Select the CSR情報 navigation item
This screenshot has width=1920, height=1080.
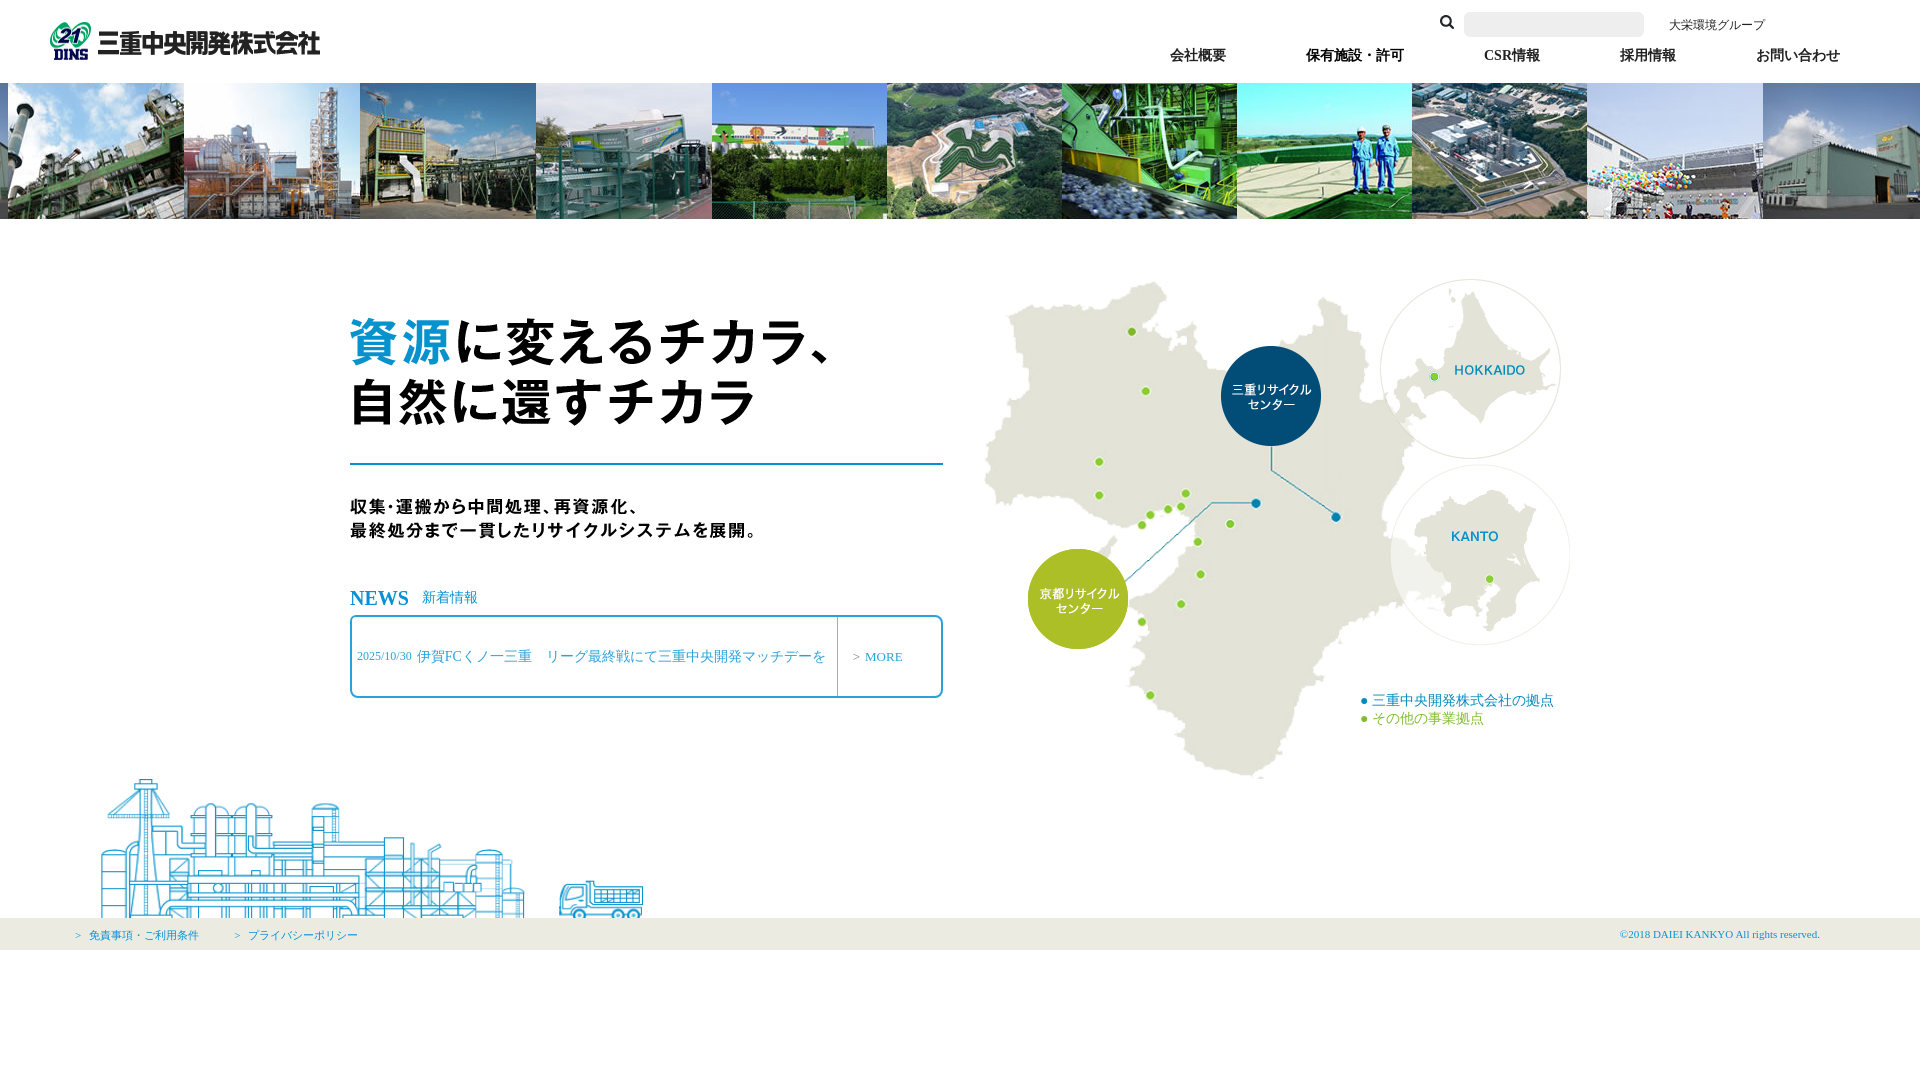click(x=1511, y=56)
